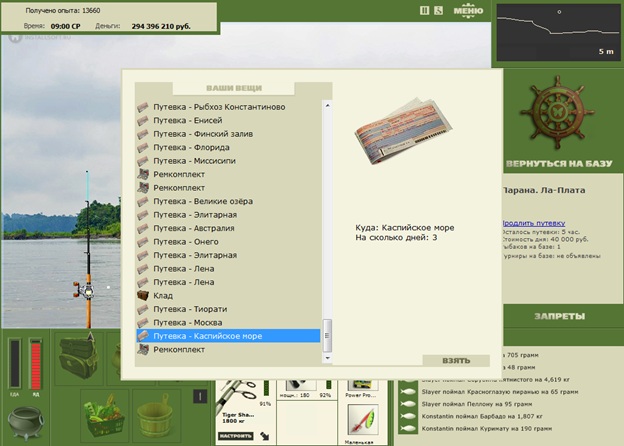624x446 pixels.
Task: Click the Продлить путевку link
Action: click(533, 223)
